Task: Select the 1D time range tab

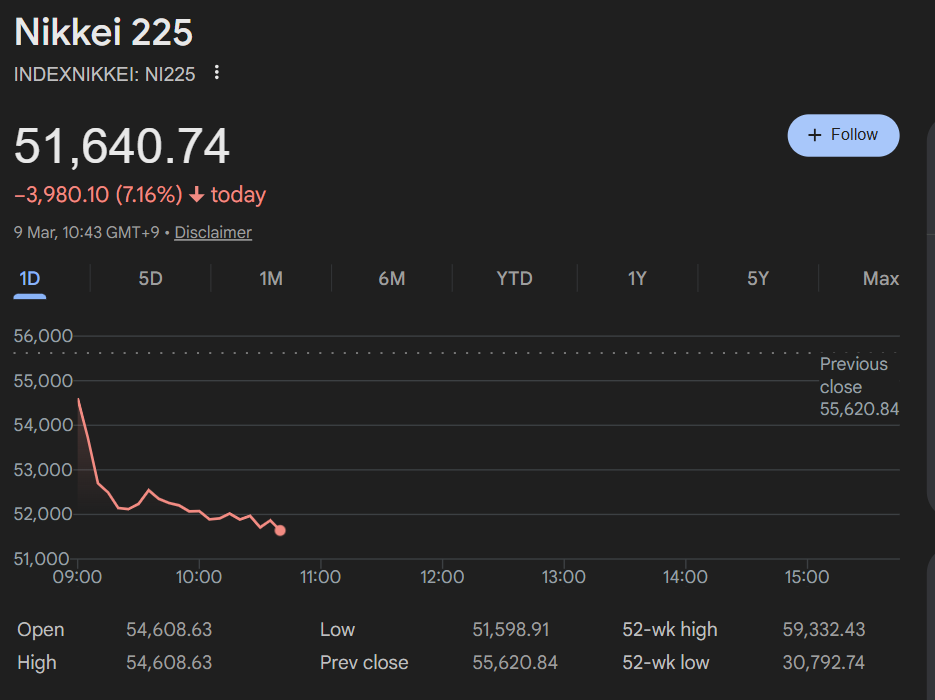Action: click(x=30, y=279)
